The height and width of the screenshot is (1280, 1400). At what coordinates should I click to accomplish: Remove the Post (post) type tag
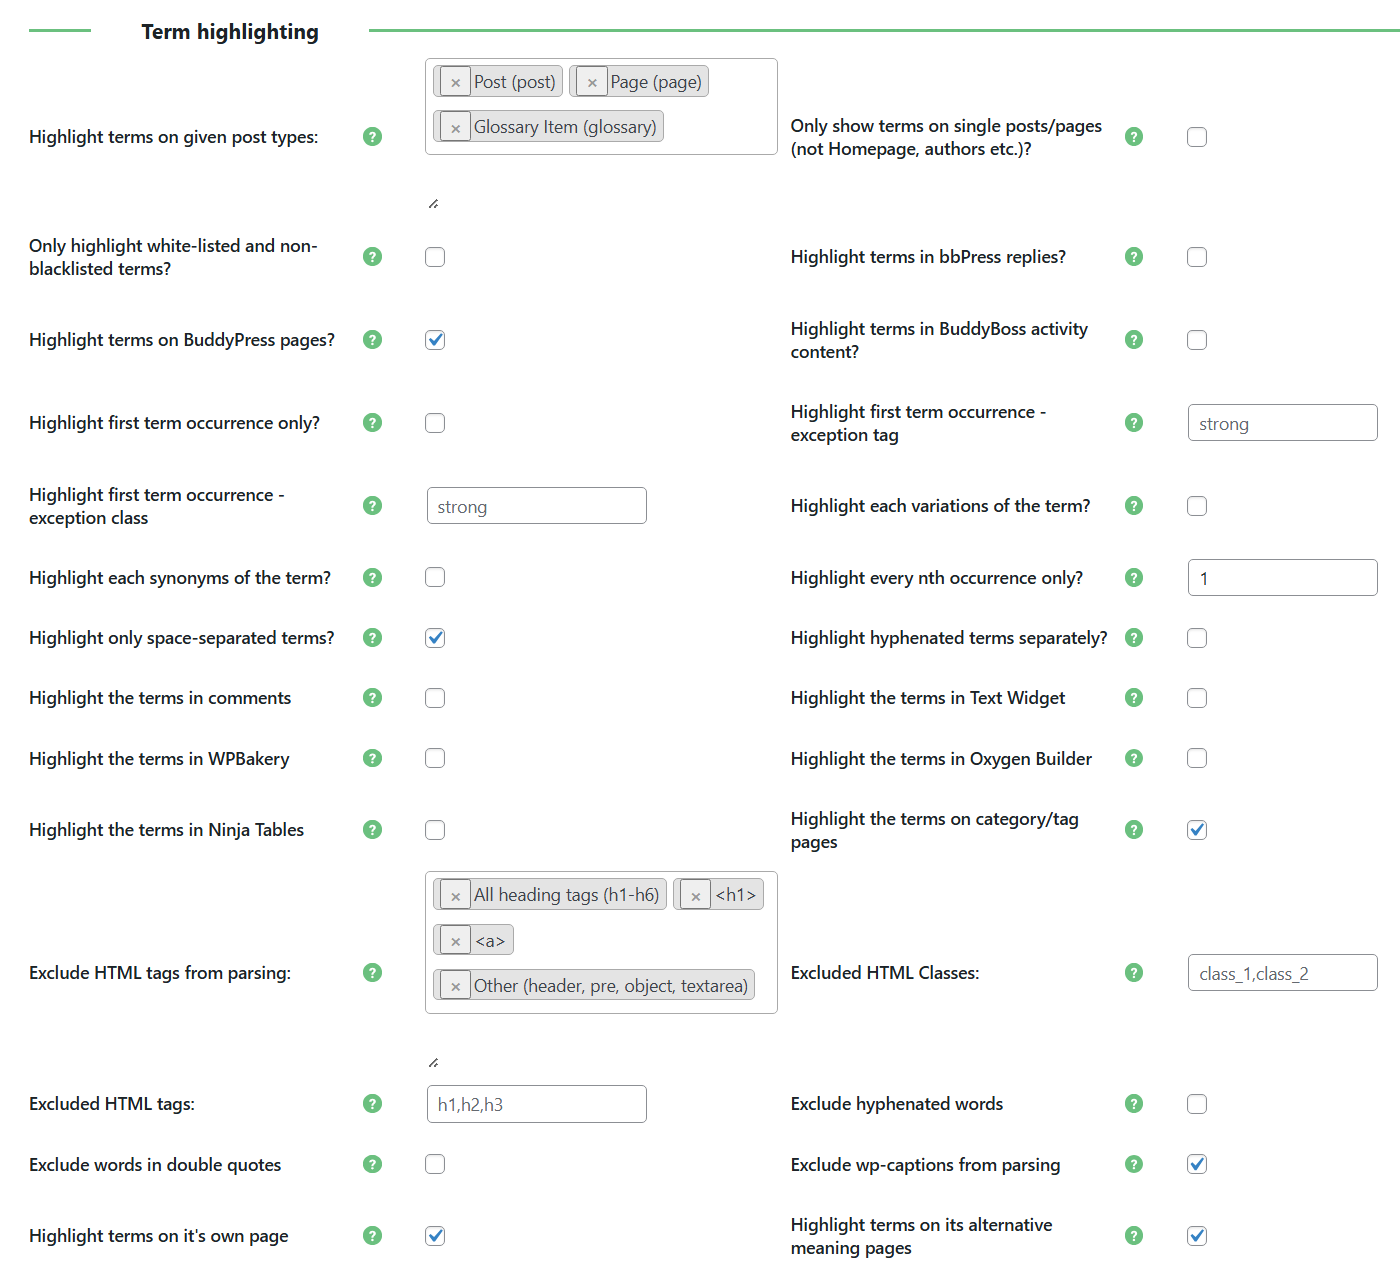(456, 81)
